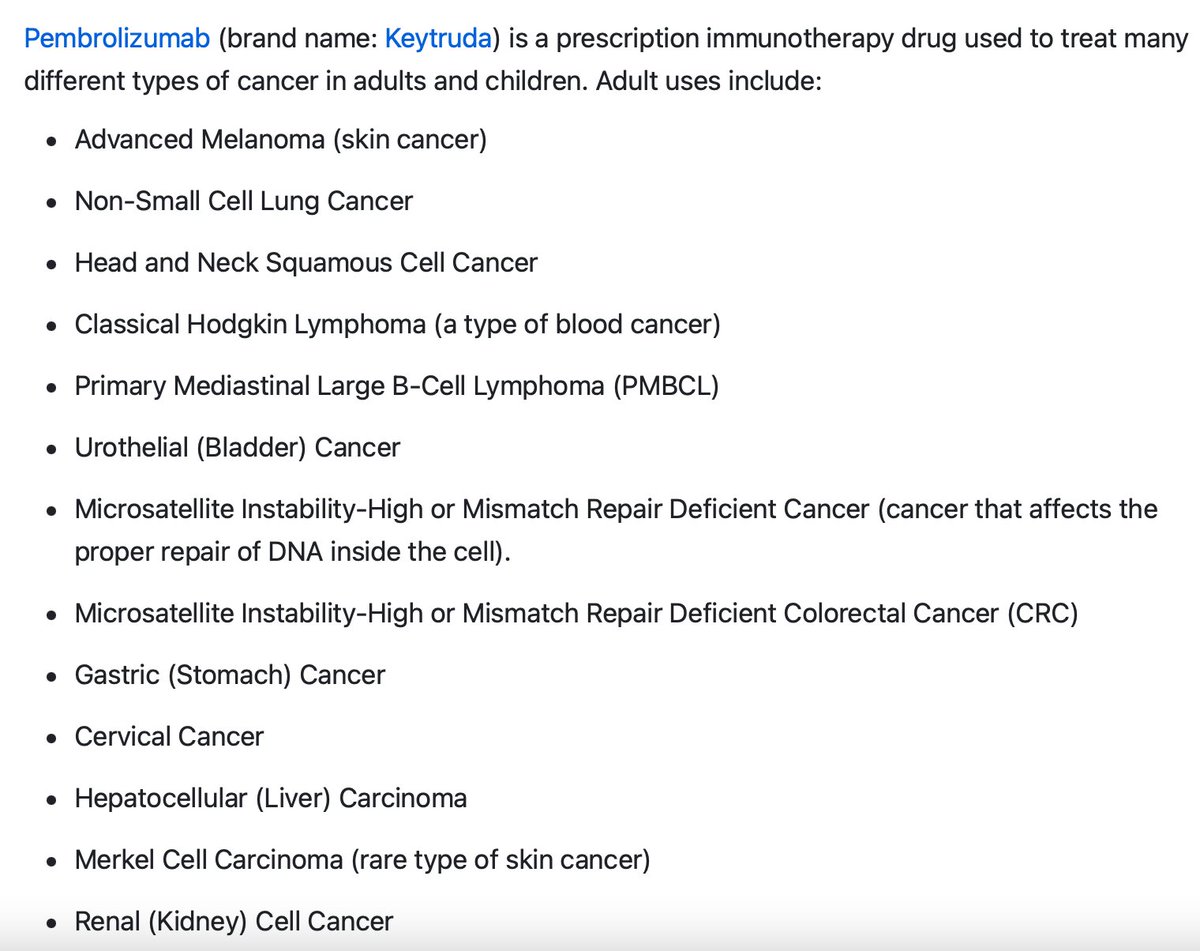
Task: Select the Cervical Cancer list item
Action: tap(169, 737)
